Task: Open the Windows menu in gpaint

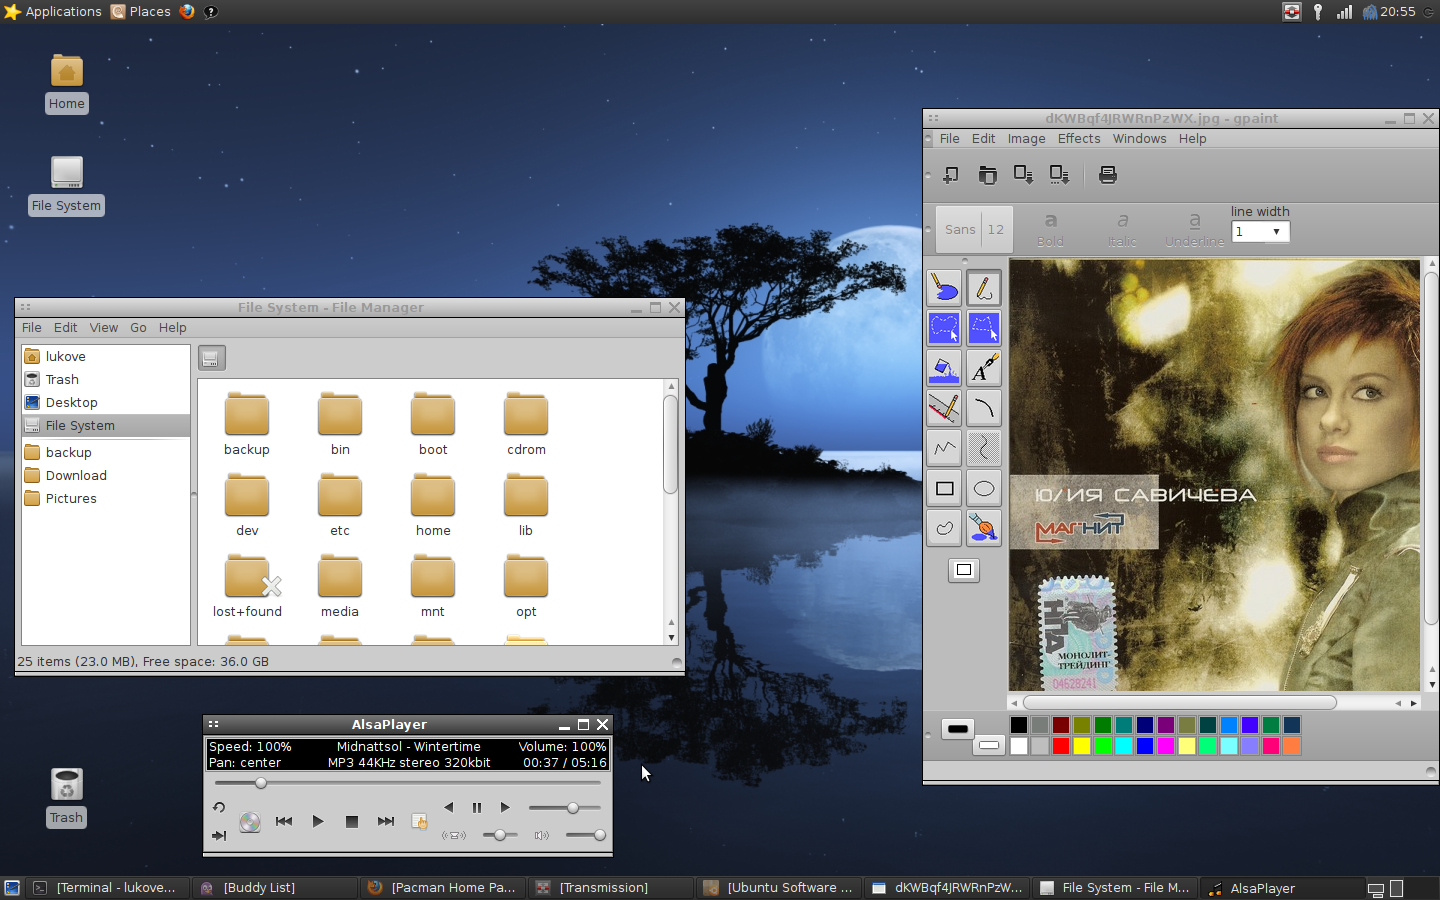Action: 1139,139
